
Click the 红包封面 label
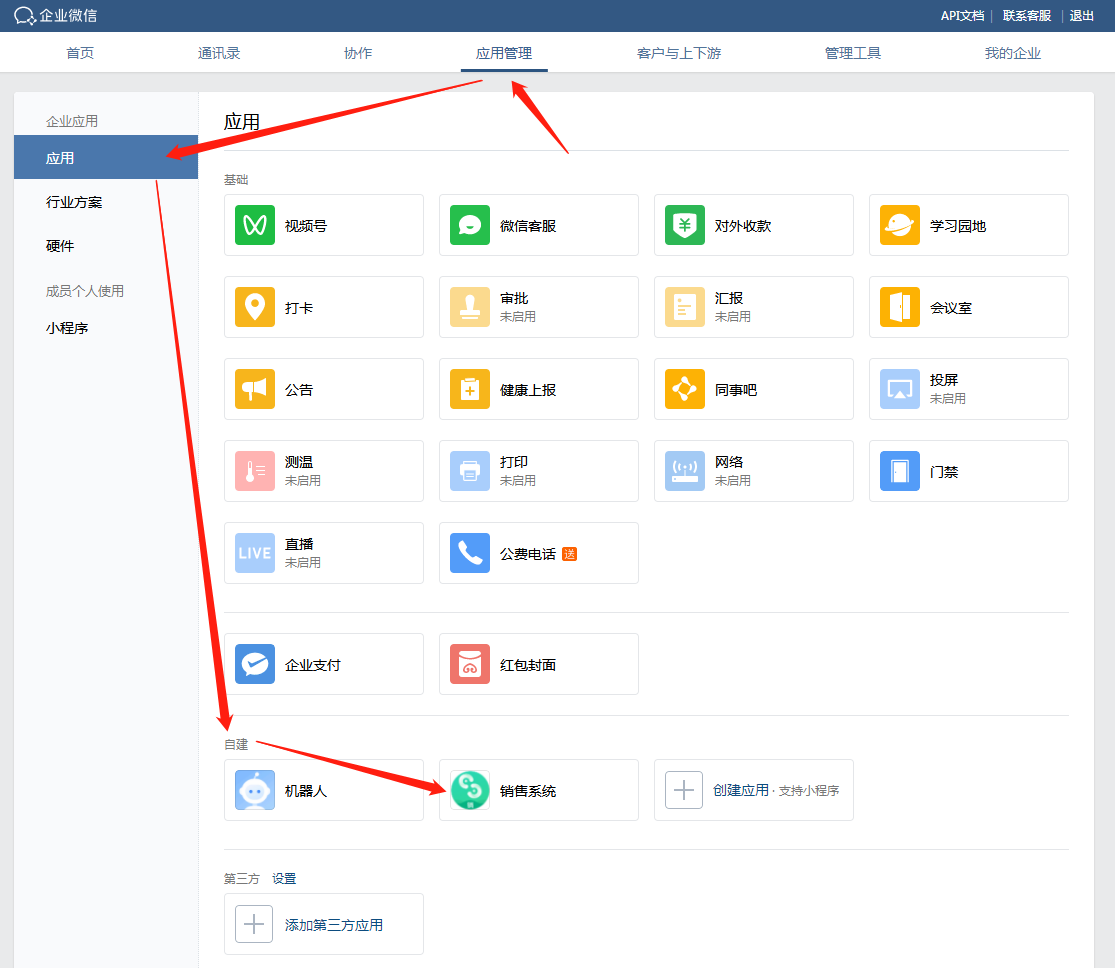(x=528, y=665)
